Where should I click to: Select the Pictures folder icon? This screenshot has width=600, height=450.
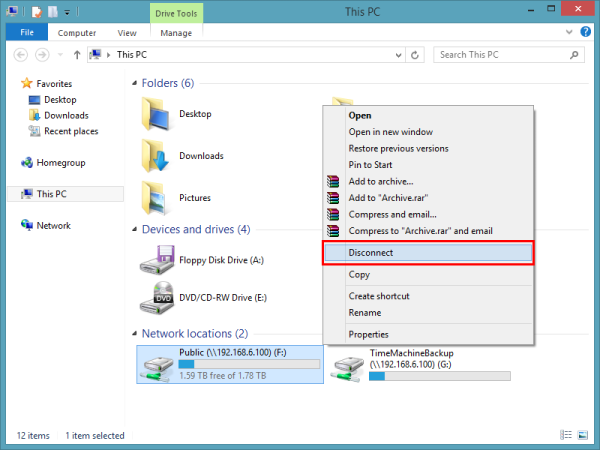pos(155,198)
